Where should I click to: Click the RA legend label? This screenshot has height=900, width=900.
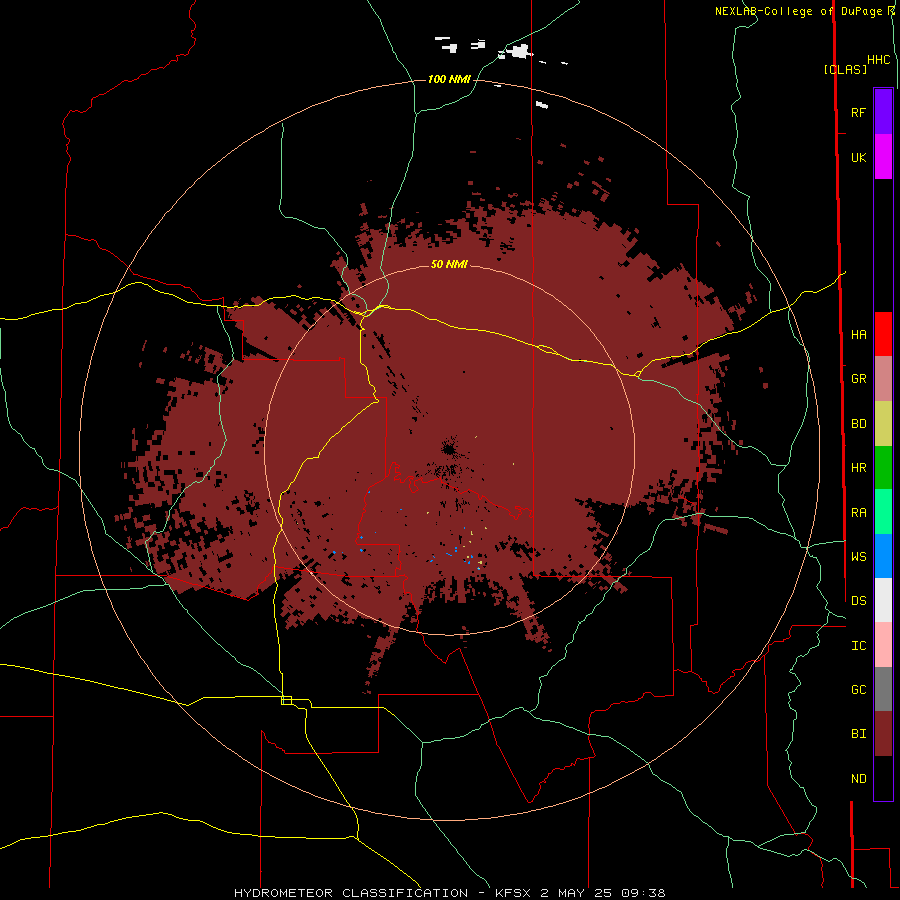coord(858,513)
